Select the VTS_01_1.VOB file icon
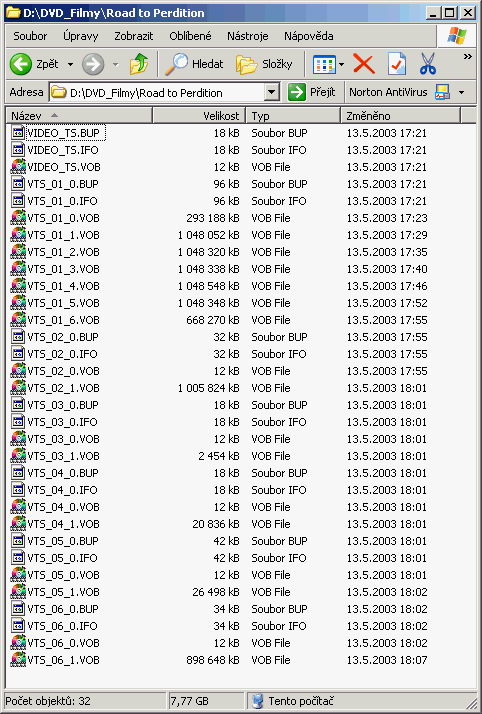The width and height of the screenshot is (482, 714). click(x=18, y=235)
